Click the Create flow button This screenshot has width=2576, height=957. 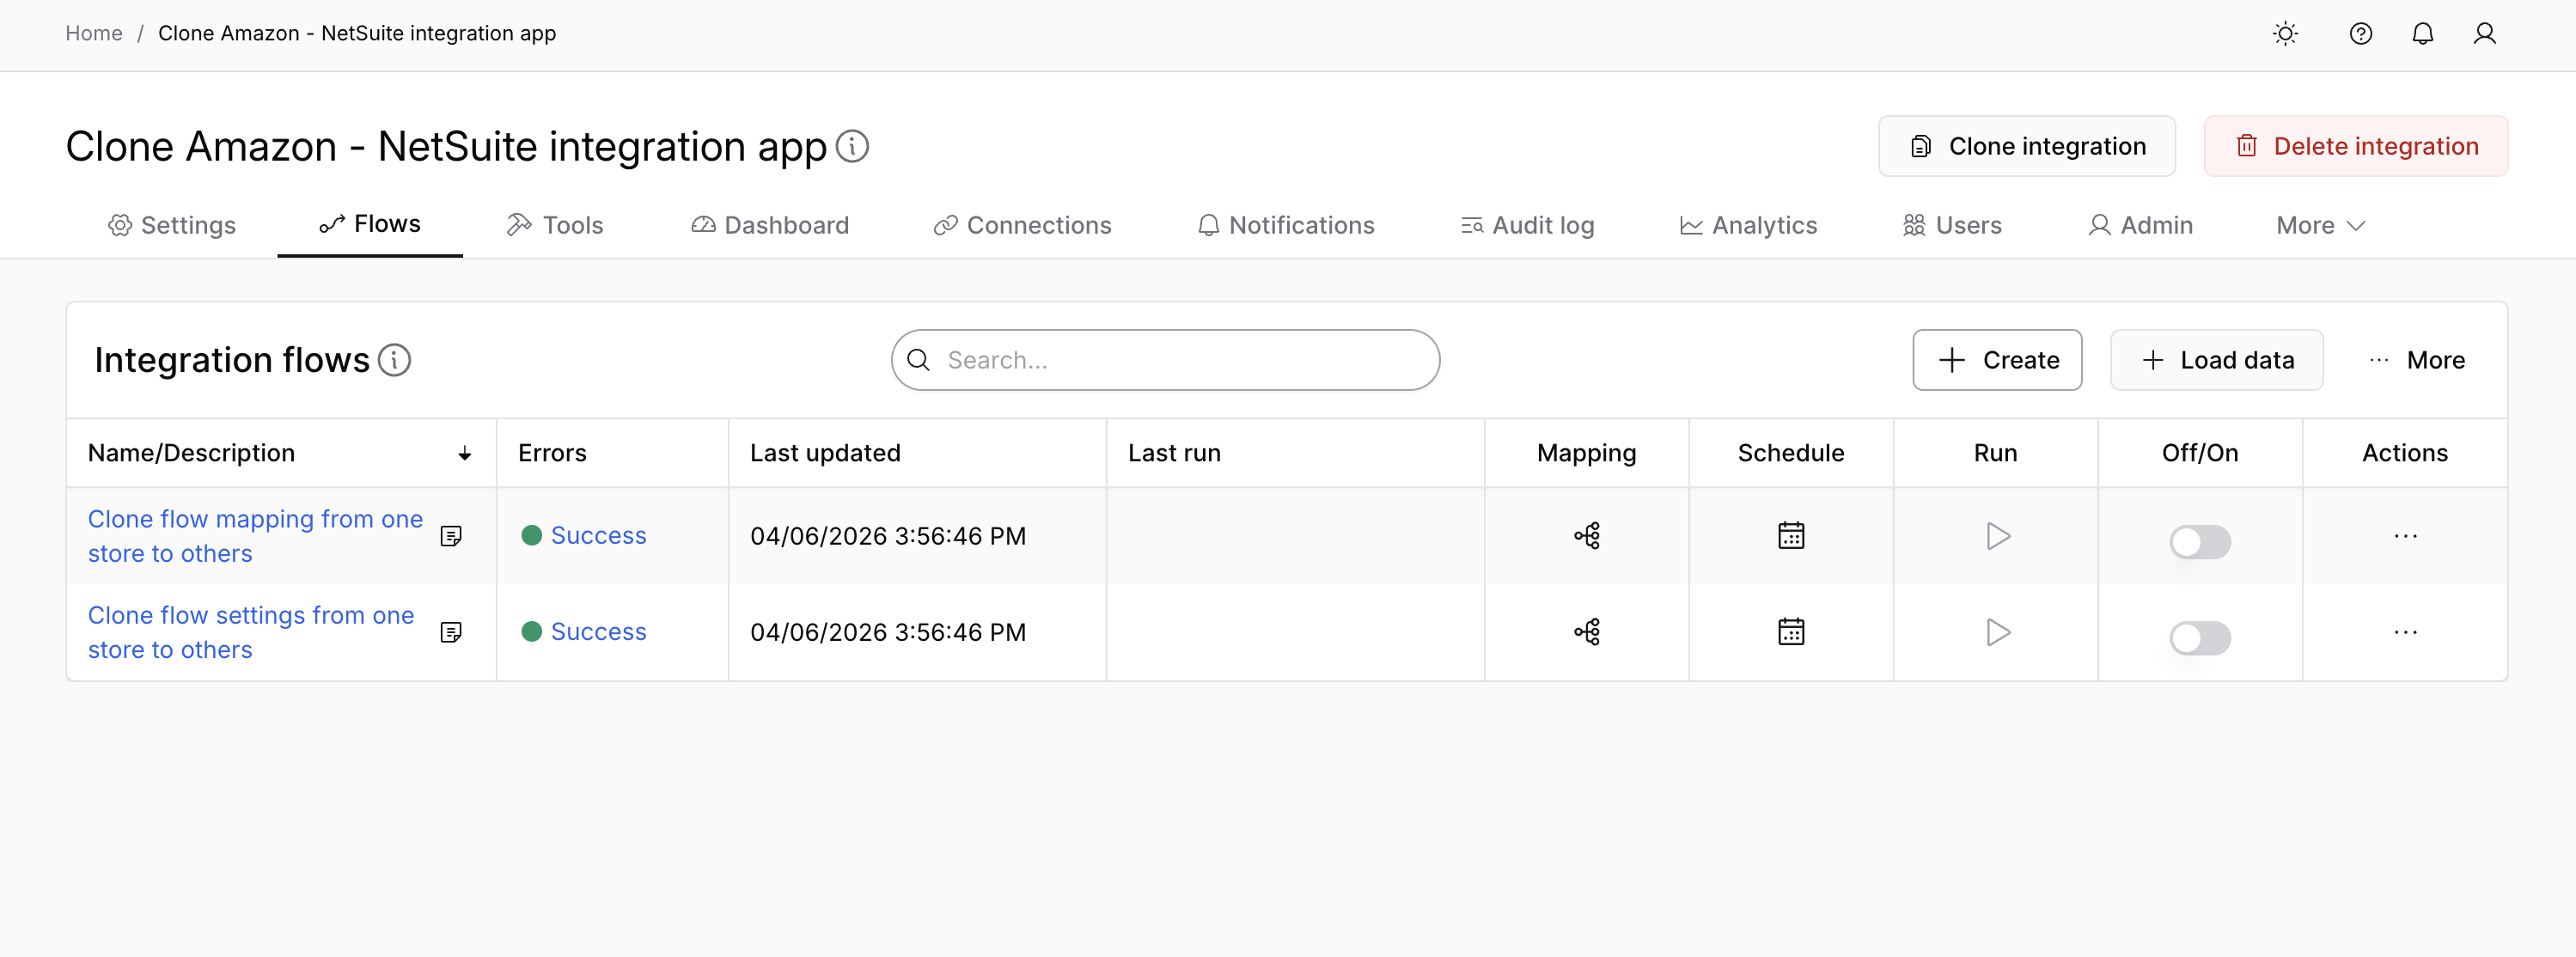(1997, 360)
